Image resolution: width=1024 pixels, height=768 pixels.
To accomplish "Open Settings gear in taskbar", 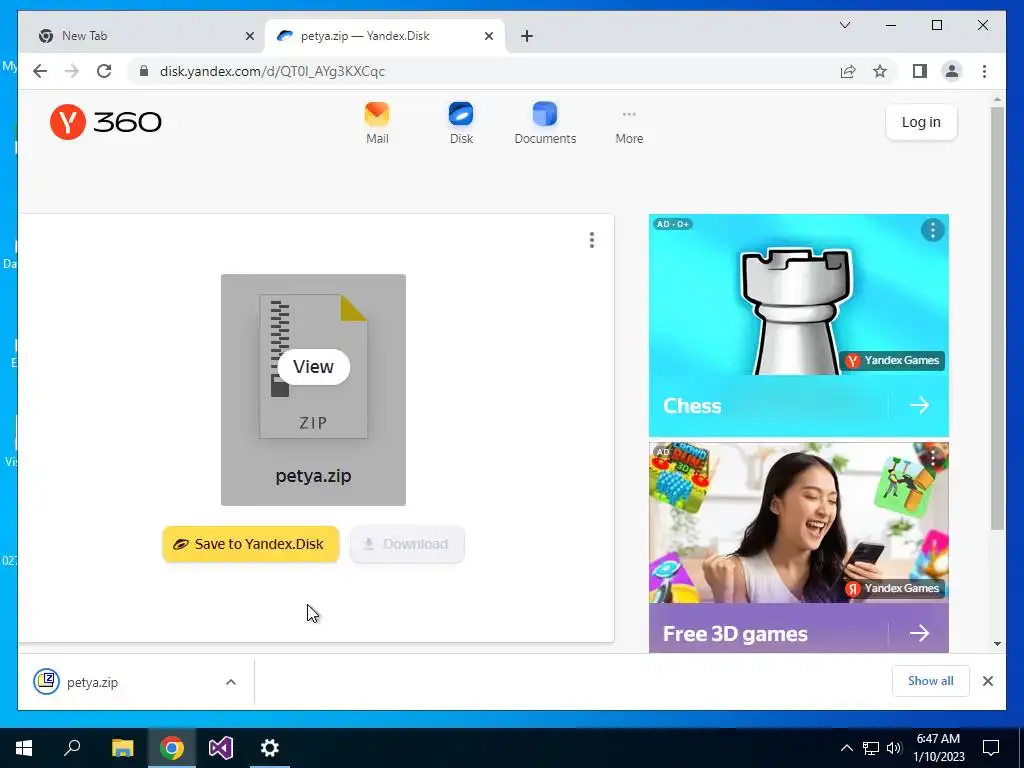I will tap(270, 748).
